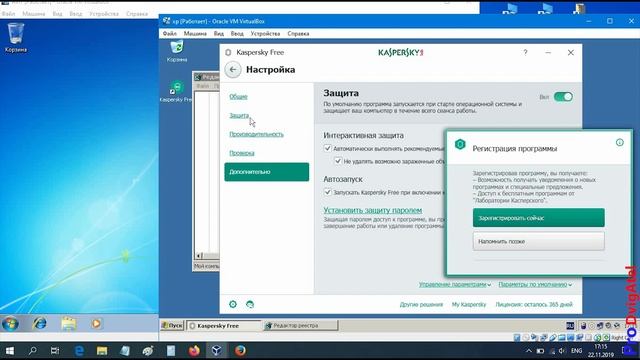This screenshot has height=360, width=640.
Task: Click Справка menu in background VirtualBox window
Action: coord(137,13)
